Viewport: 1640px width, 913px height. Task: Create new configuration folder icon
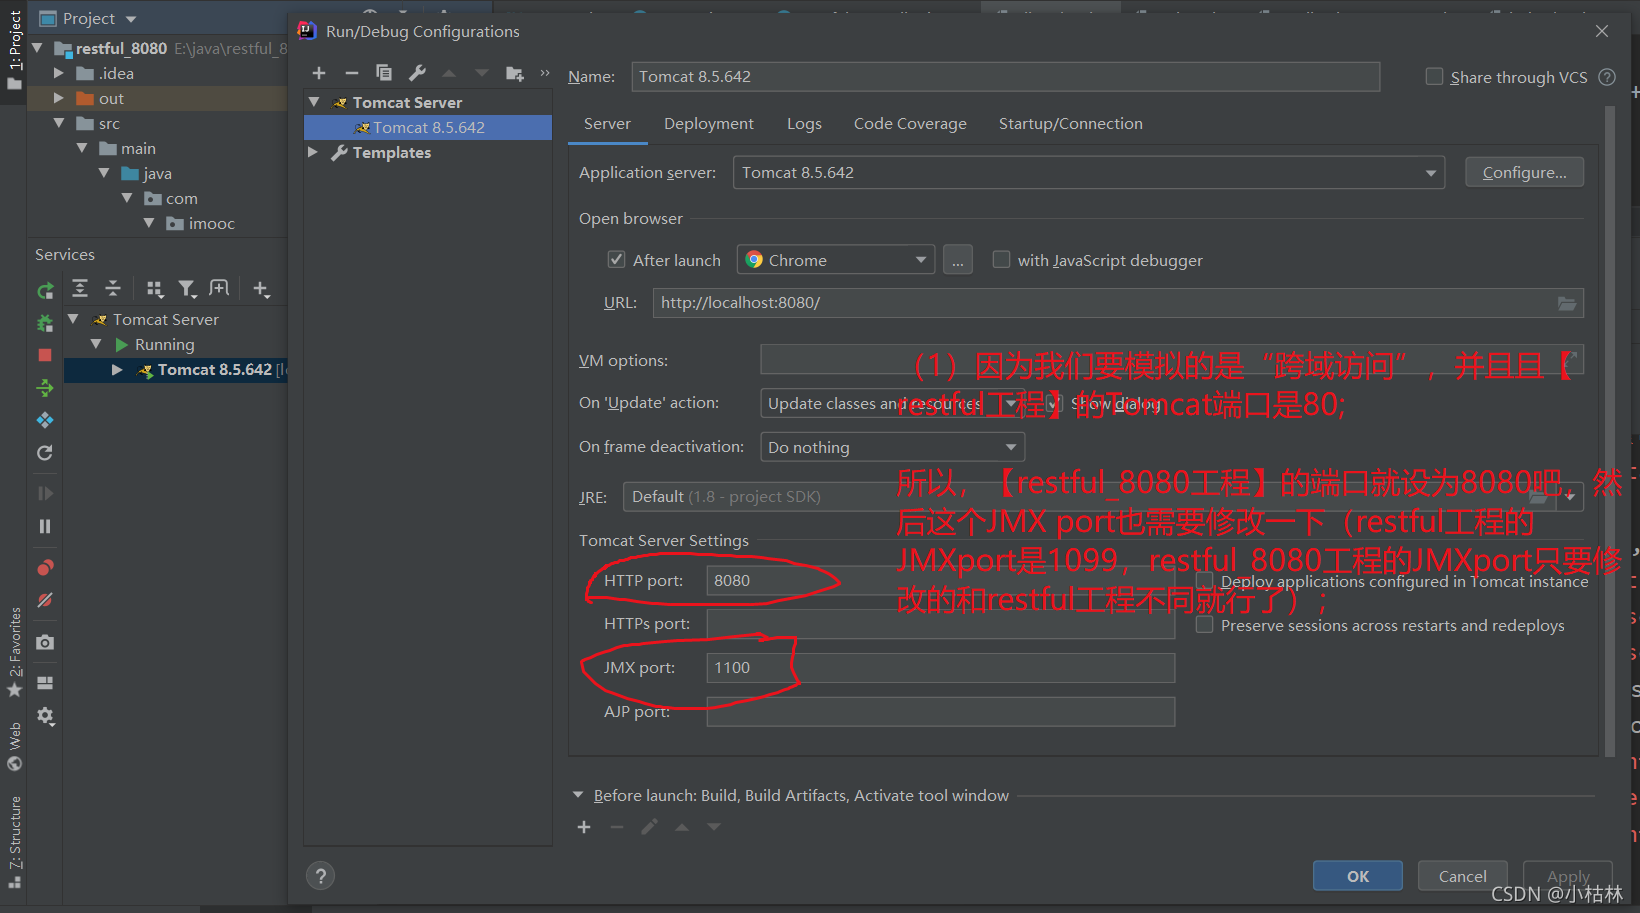515,73
